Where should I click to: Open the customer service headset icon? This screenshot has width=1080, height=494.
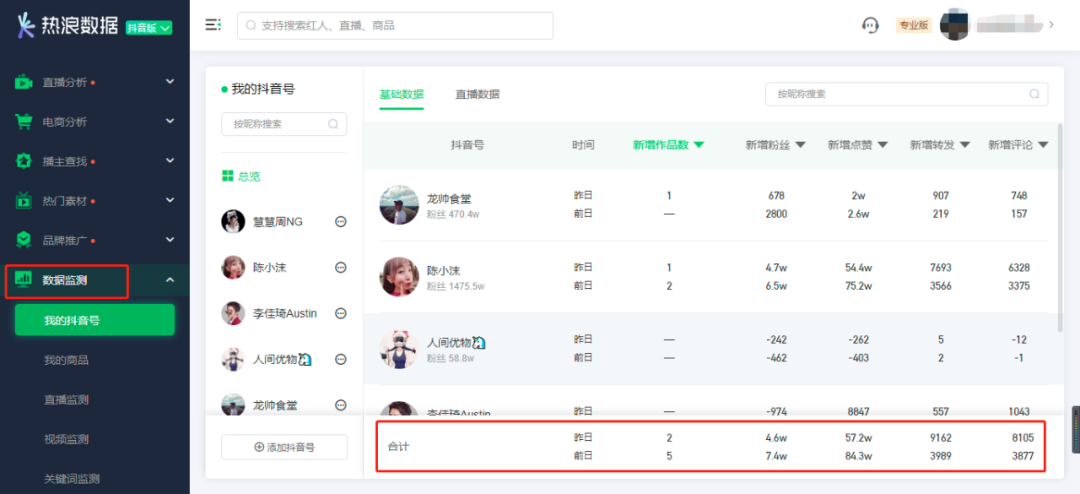pos(870,25)
